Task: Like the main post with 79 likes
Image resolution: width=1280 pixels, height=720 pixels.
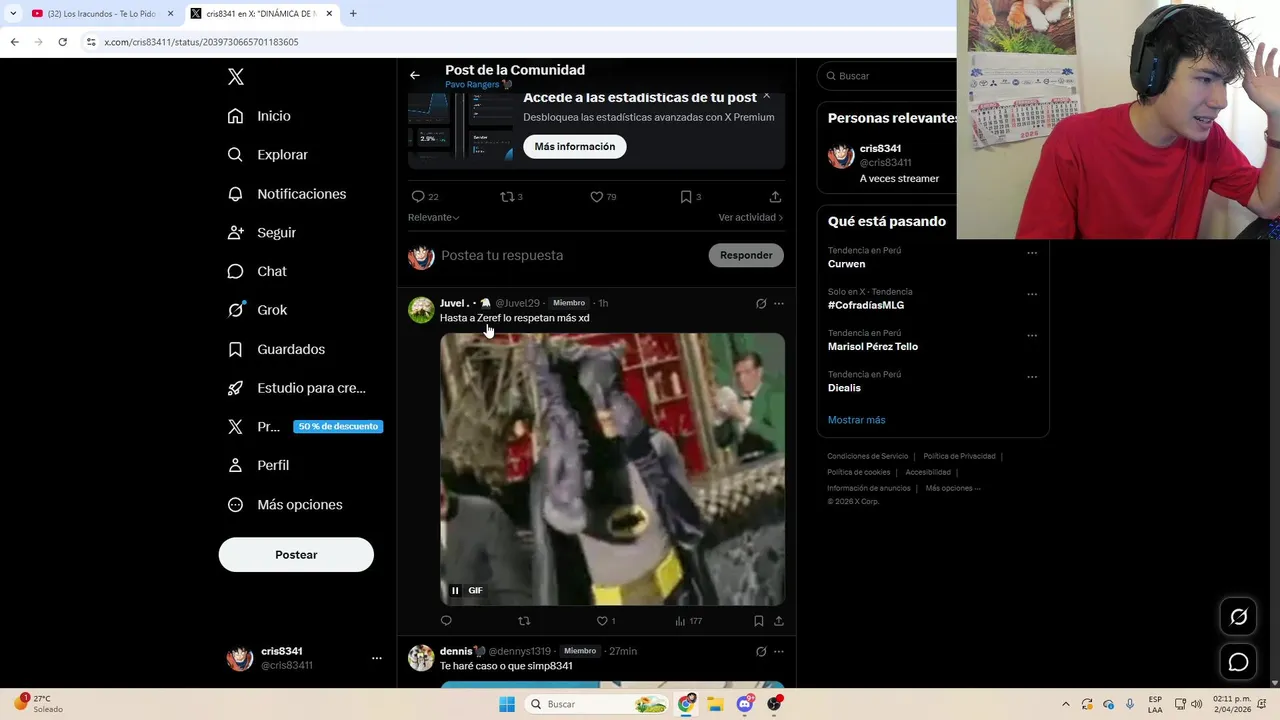Action: point(602,197)
